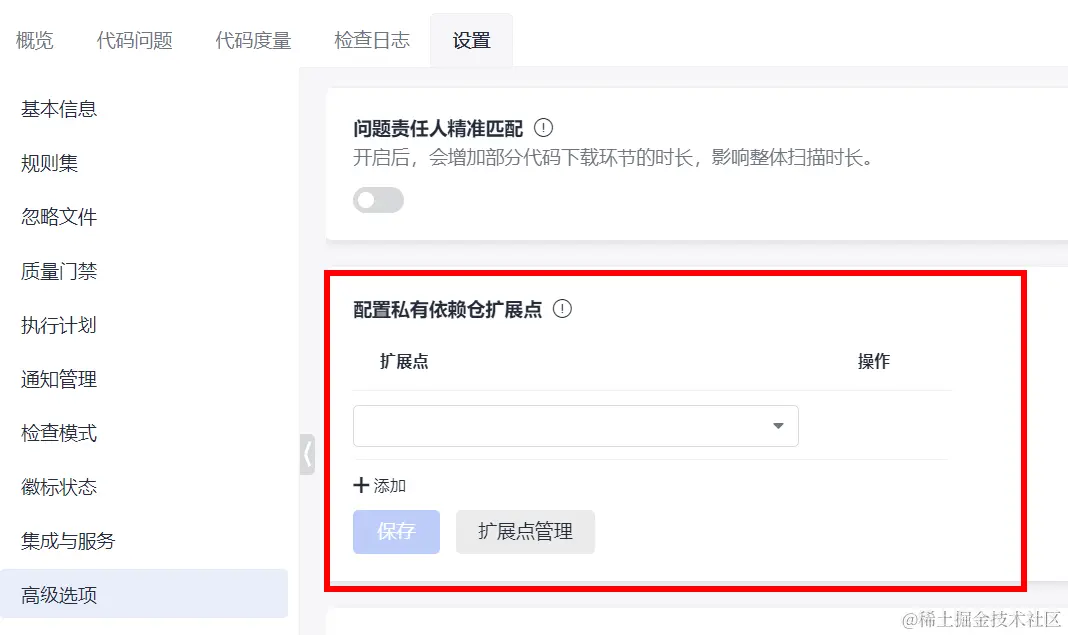The height and width of the screenshot is (636, 1068).
Task: Click the description text starting with 开启后
Action: [613, 158]
